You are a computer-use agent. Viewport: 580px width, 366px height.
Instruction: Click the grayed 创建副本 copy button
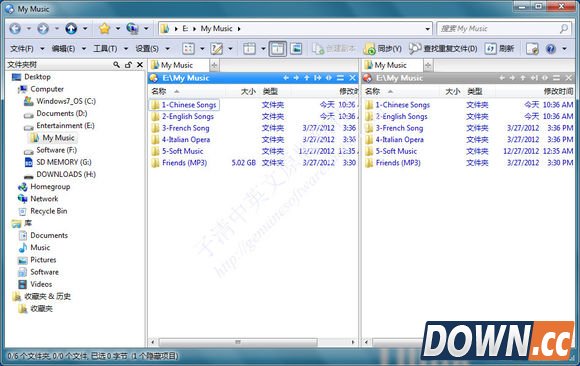tap(334, 48)
